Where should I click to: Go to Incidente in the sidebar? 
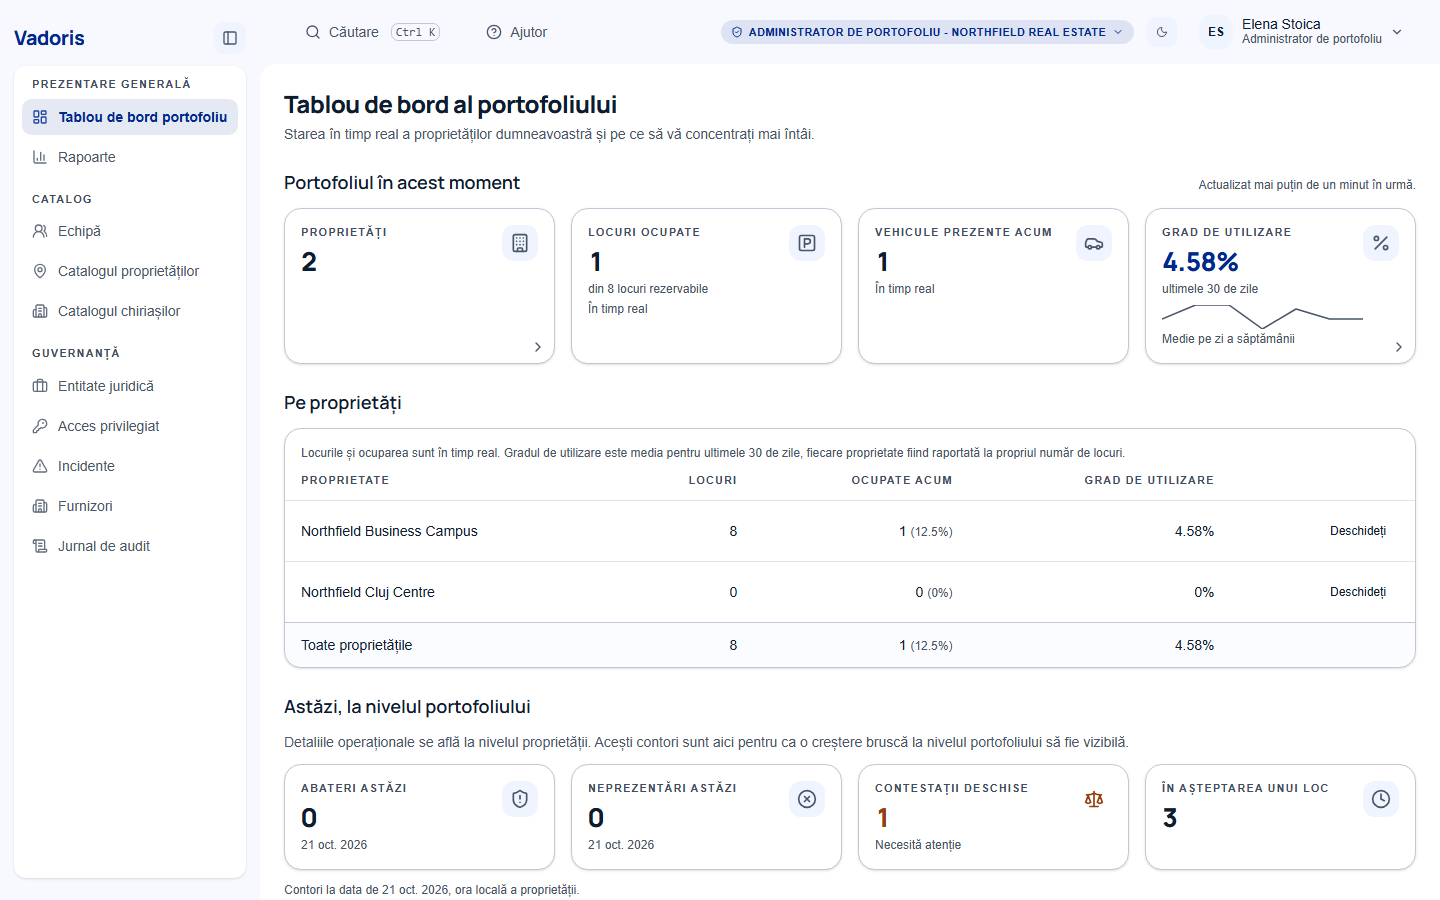[130, 466]
